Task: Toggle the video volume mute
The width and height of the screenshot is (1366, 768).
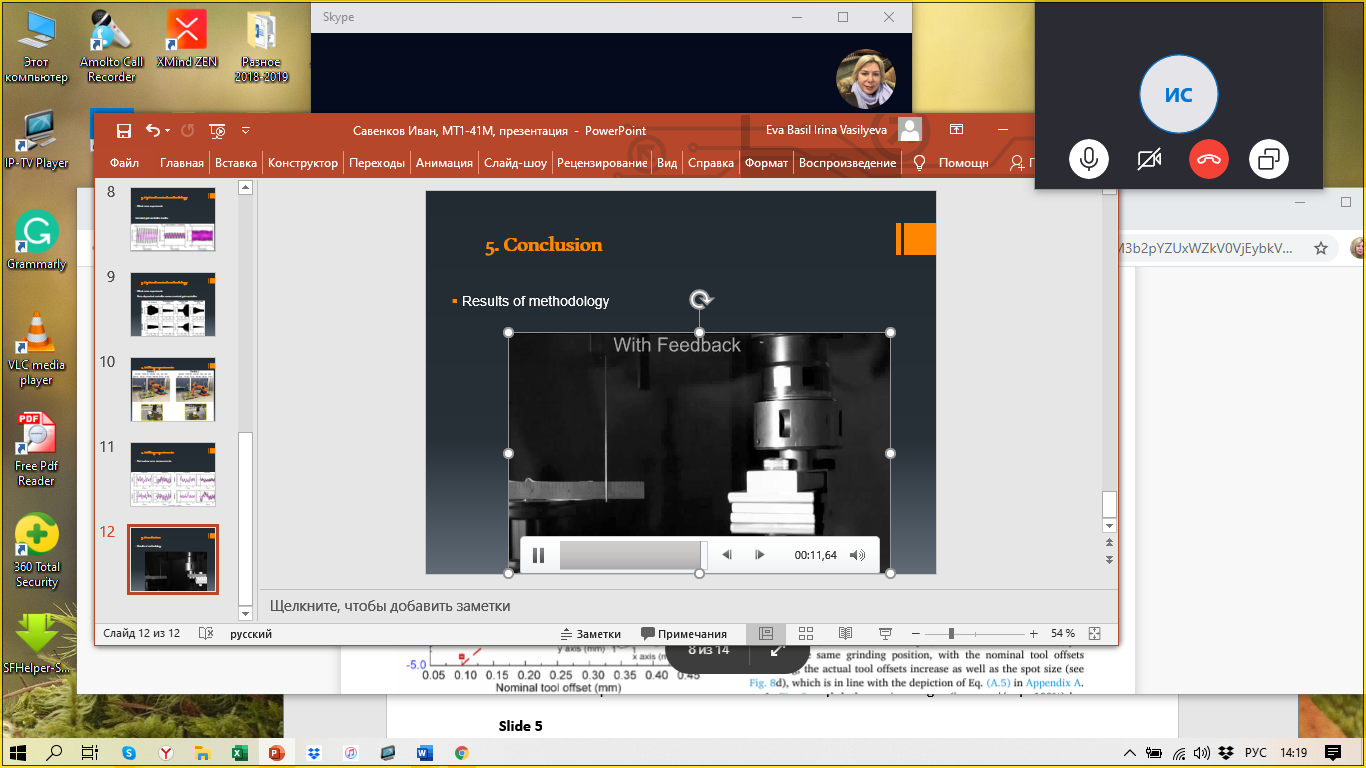Action: tap(857, 555)
